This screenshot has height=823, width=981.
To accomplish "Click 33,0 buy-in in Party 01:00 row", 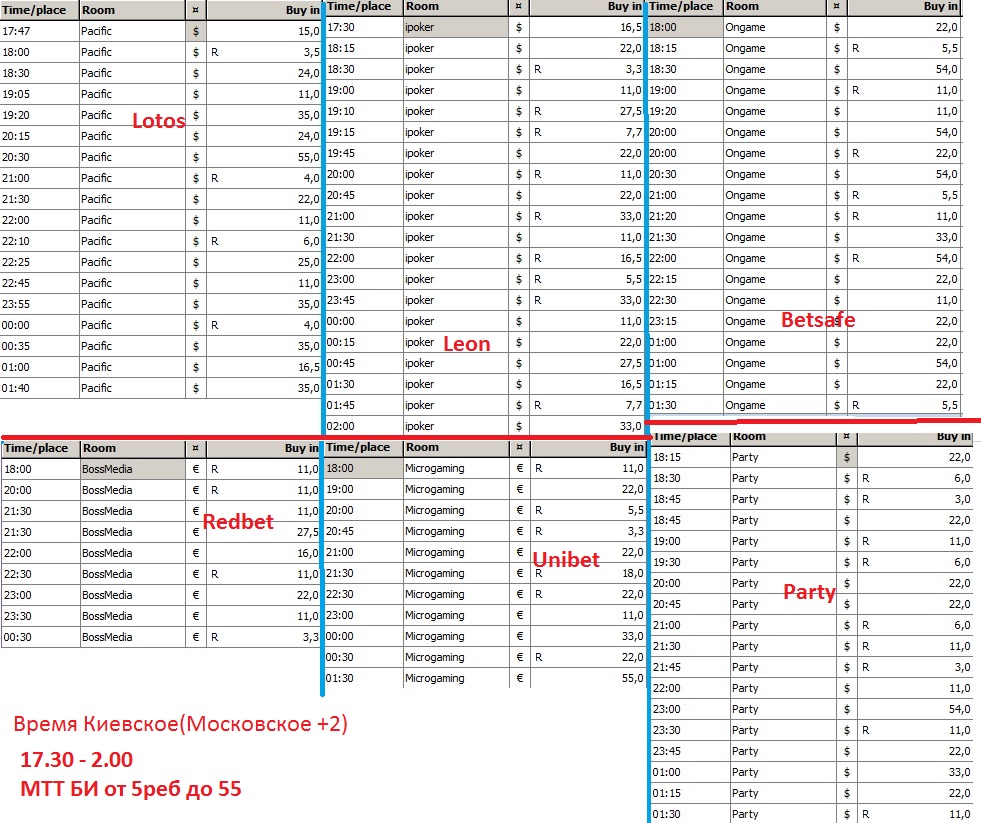I will click(x=914, y=772).
